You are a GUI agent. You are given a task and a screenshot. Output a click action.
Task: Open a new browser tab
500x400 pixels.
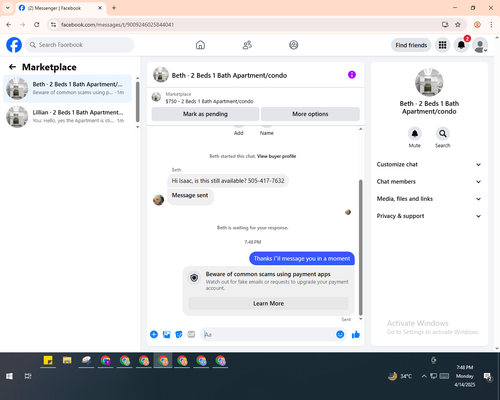tap(114, 8)
